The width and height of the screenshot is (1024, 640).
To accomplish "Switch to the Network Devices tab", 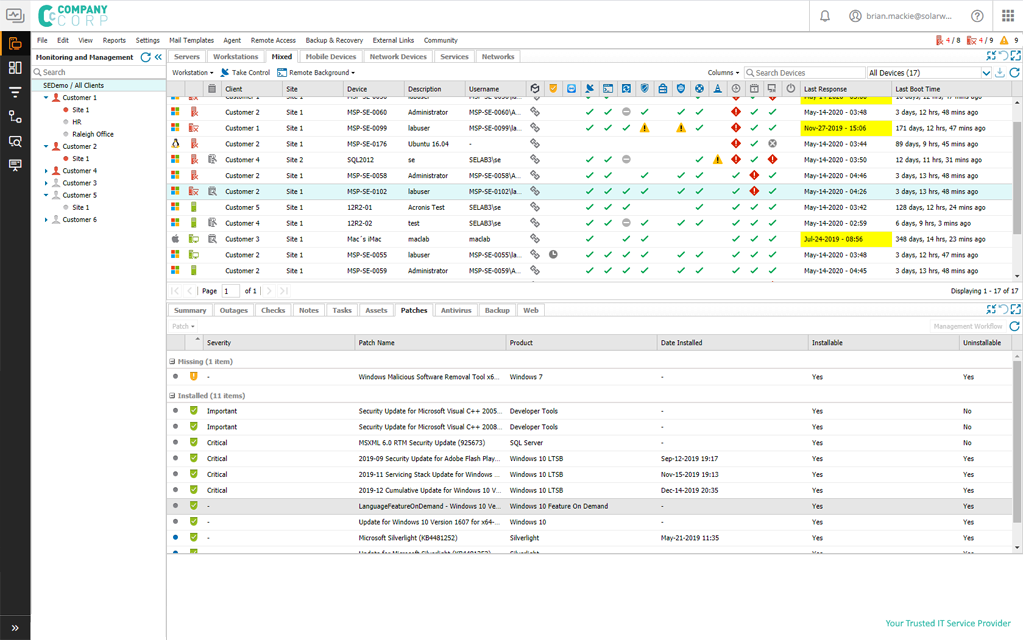I will point(398,57).
